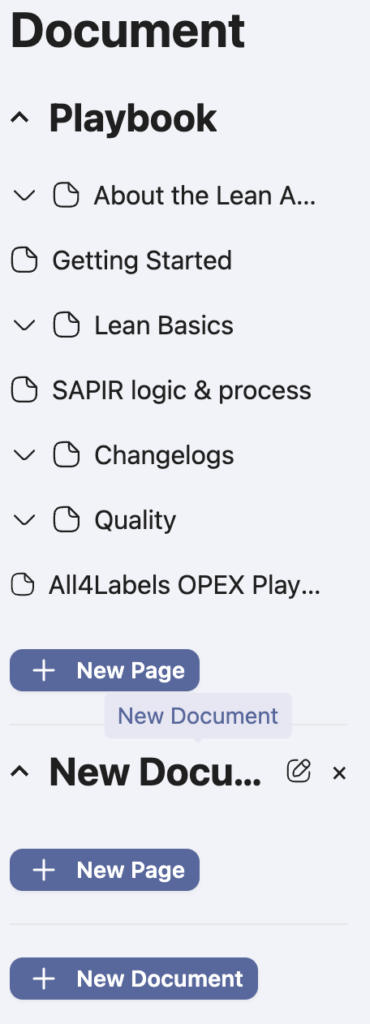Image resolution: width=370 pixels, height=1024 pixels.
Task: Click the page icon beside About the Lean A...
Action: click(66, 195)
